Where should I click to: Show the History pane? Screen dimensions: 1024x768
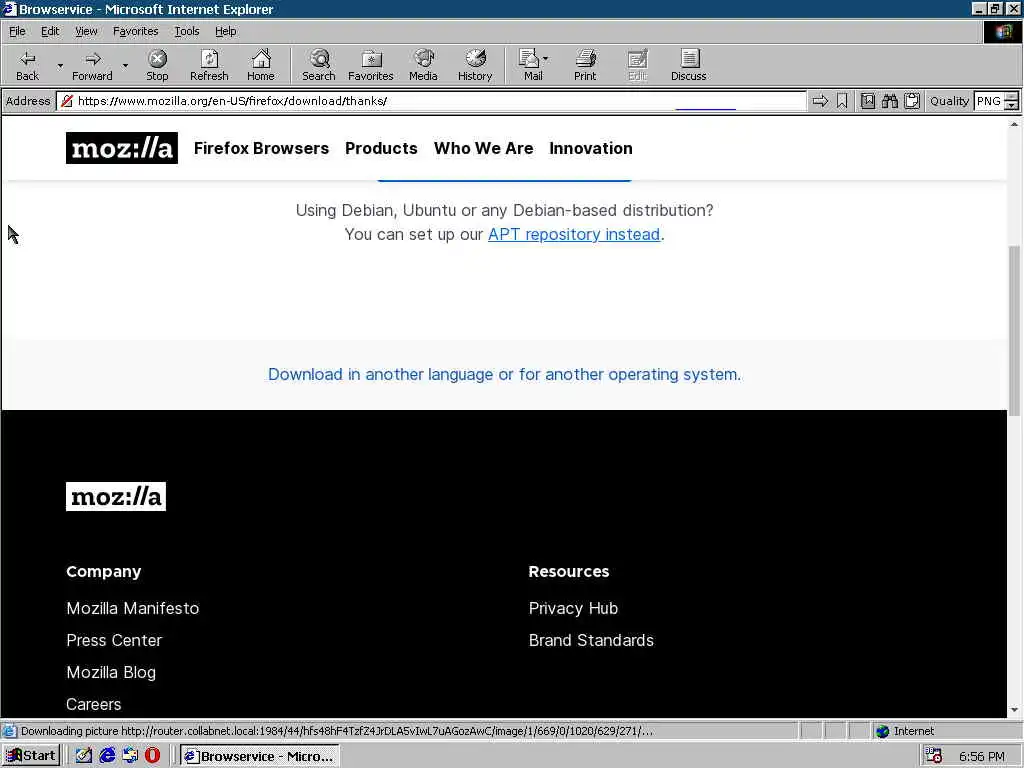[475, 65]
